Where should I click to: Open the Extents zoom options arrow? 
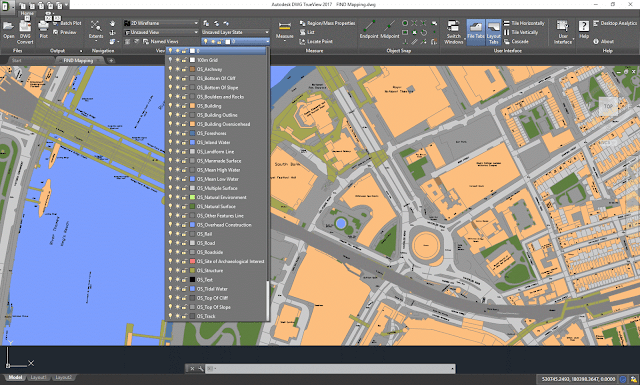[96, 41]
